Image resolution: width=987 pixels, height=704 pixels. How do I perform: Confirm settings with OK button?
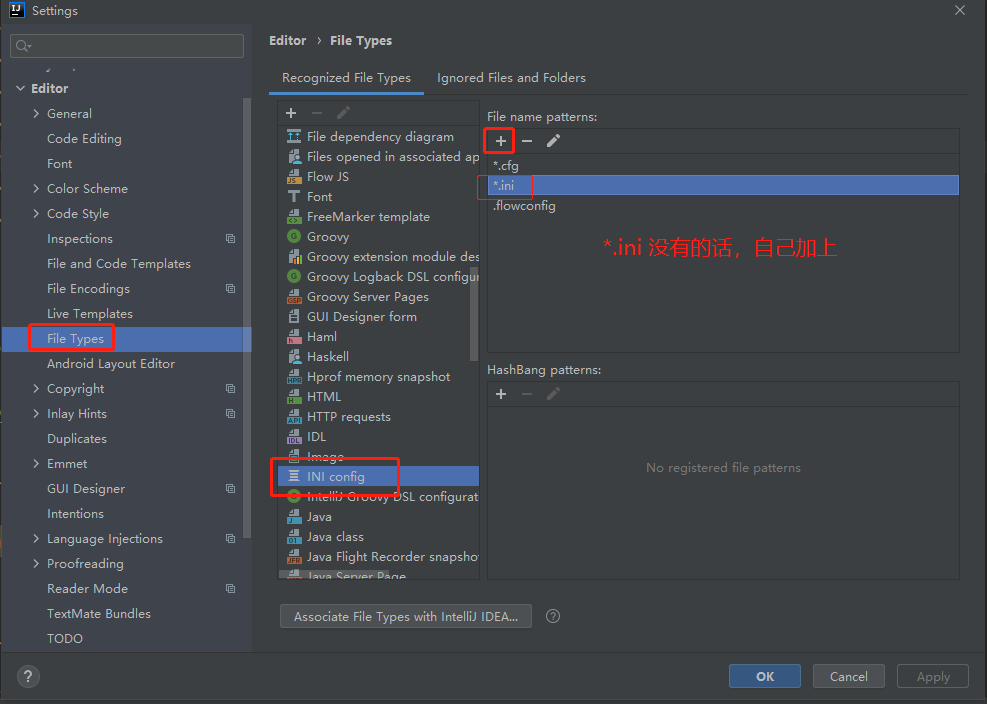coord(765,676)
